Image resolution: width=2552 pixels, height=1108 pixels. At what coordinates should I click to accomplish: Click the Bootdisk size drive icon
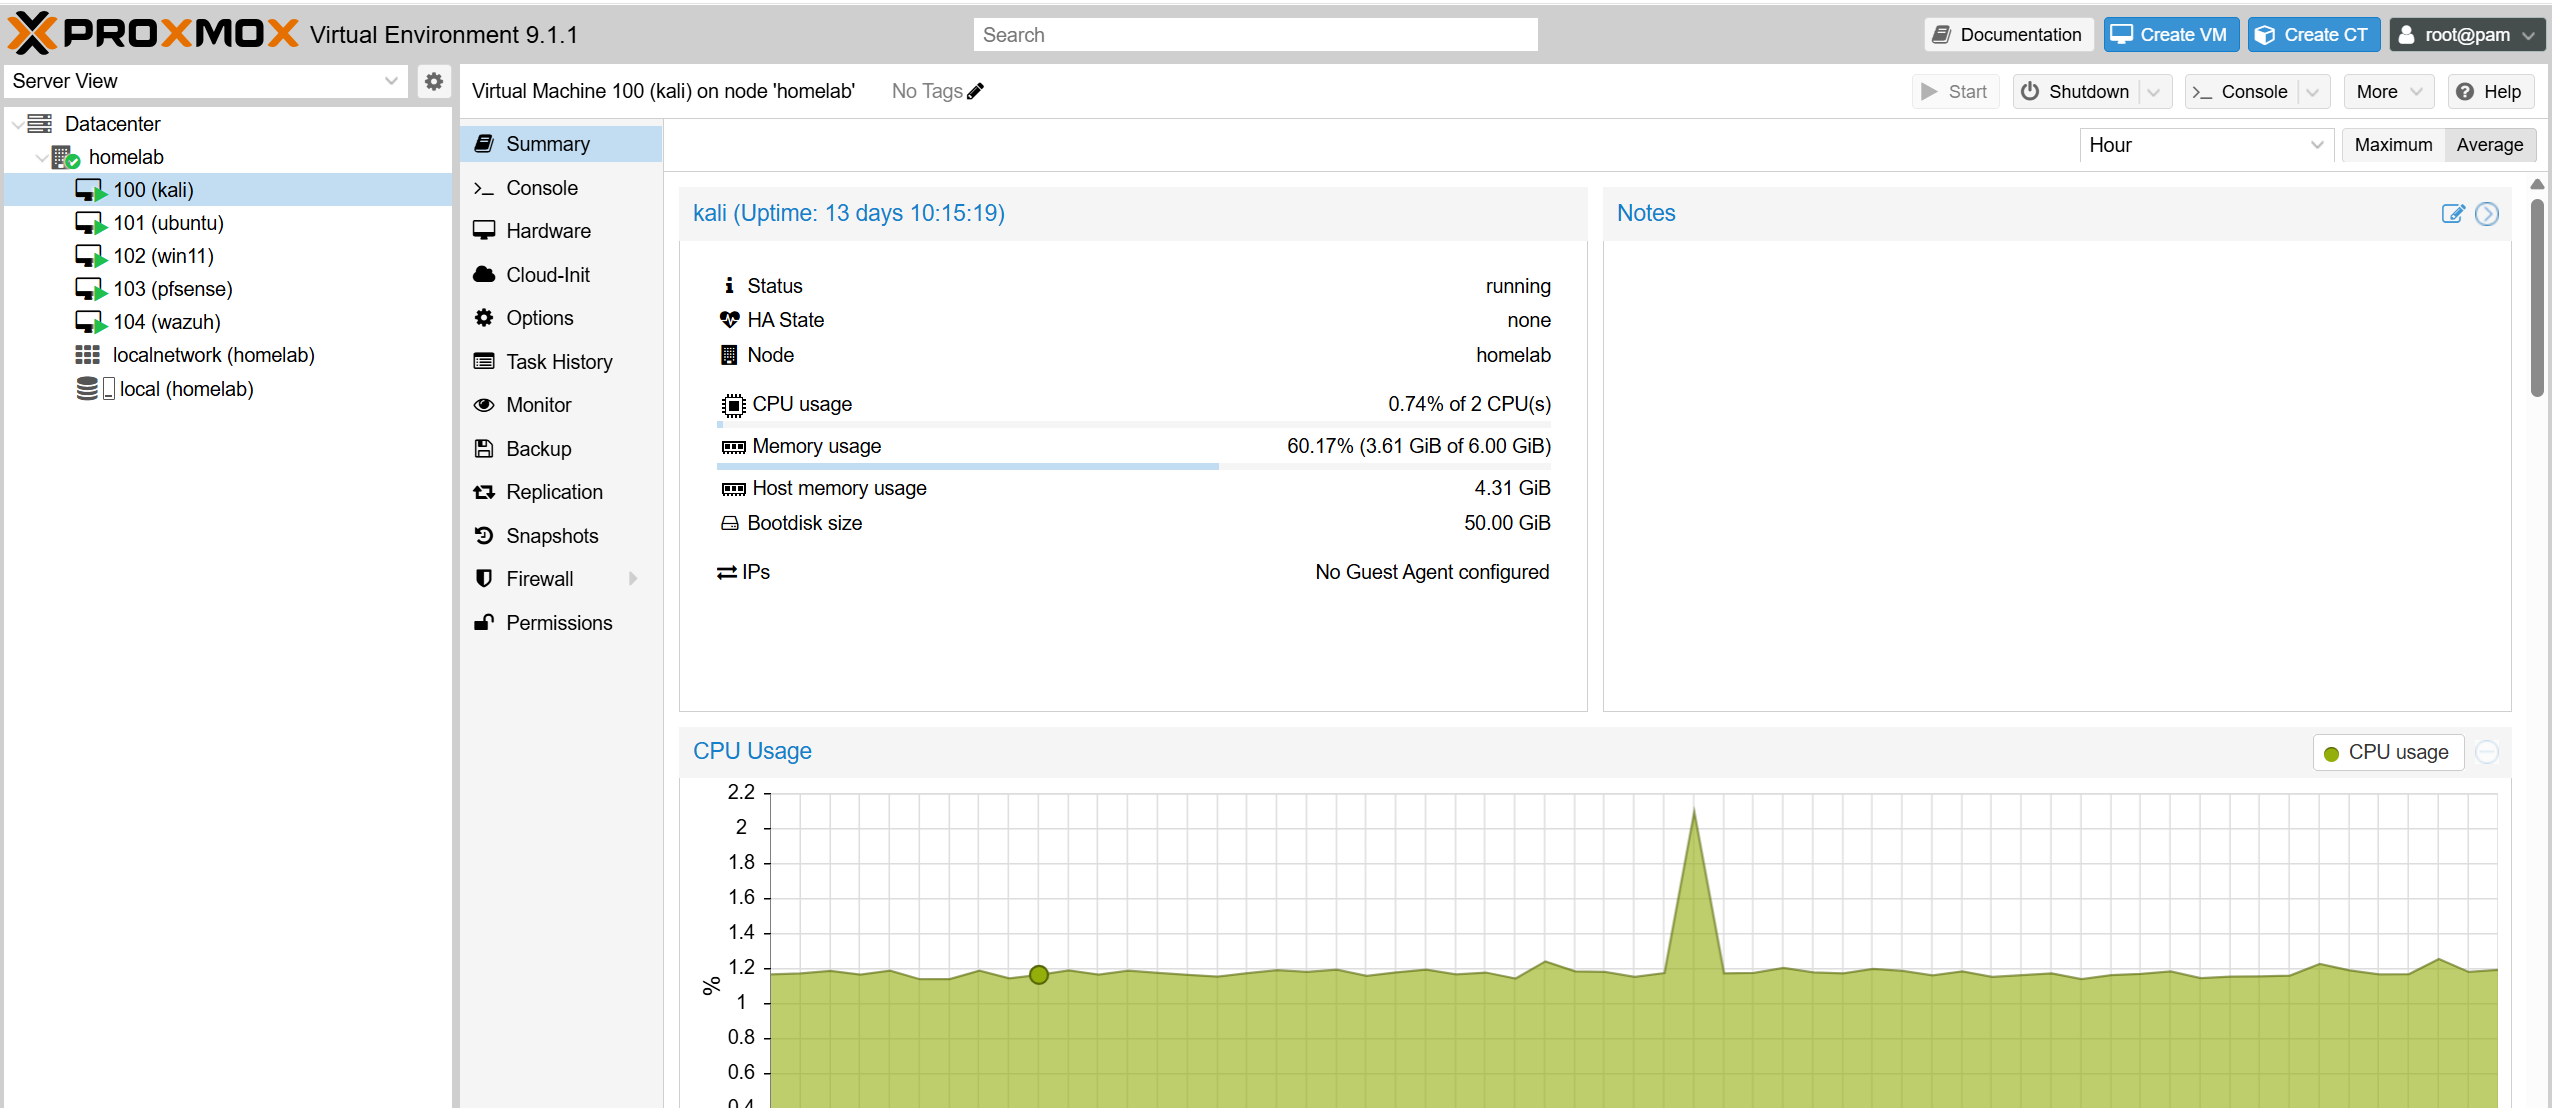point(730,523)
